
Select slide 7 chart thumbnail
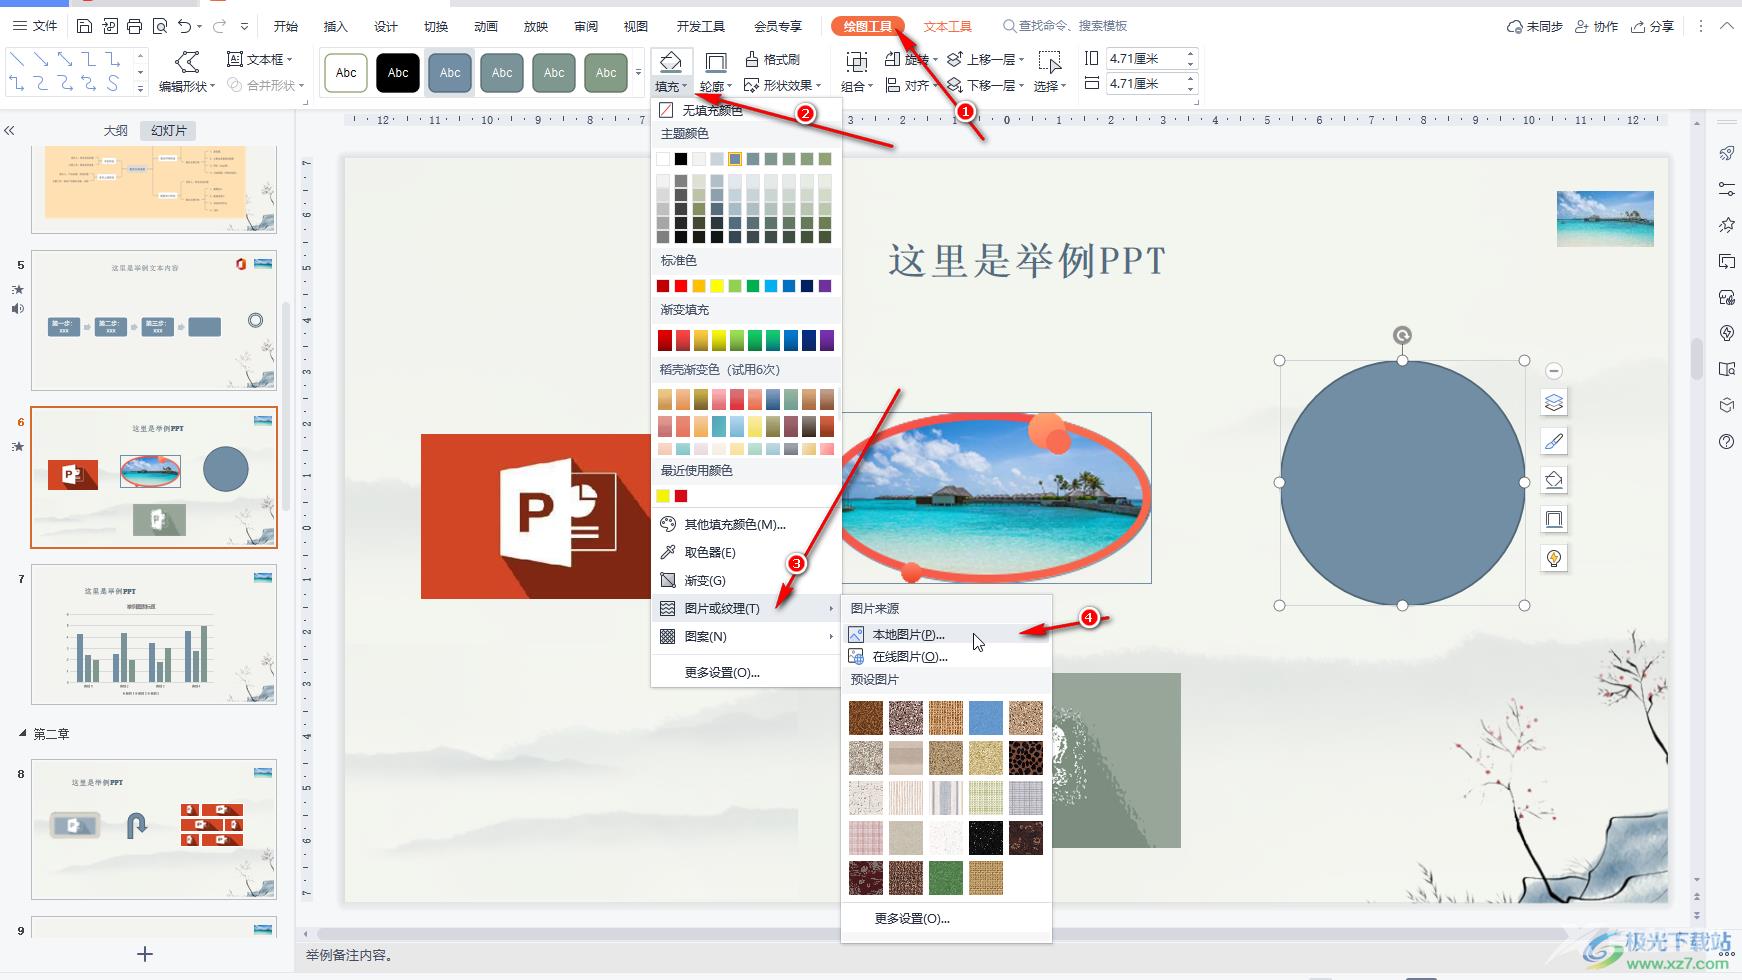154,634
